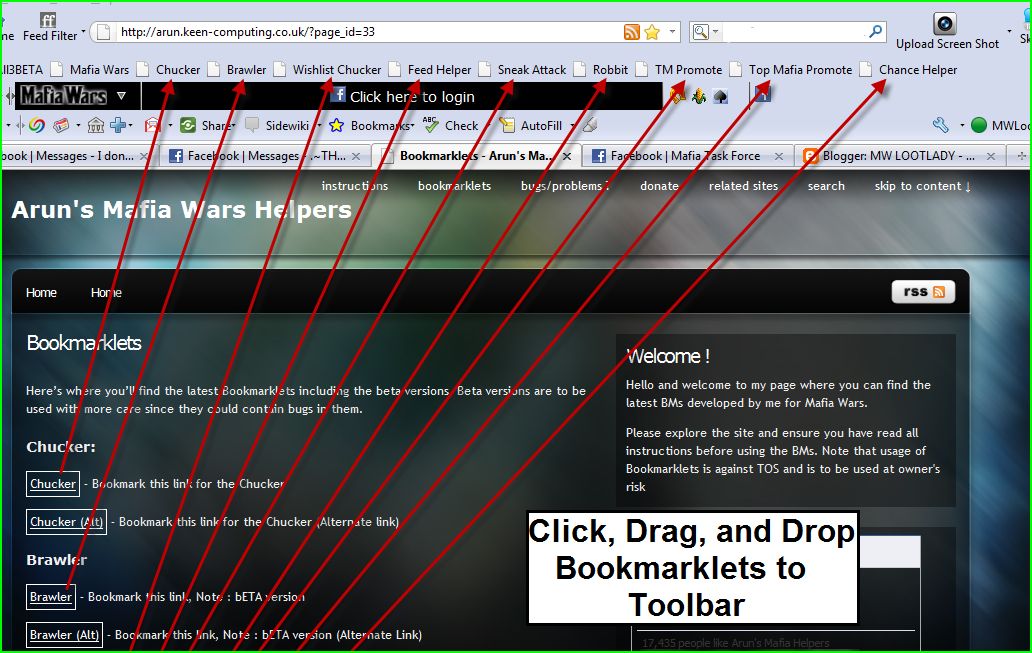Click the spade icon in Mafia Wars toolbar

[720, 97]
